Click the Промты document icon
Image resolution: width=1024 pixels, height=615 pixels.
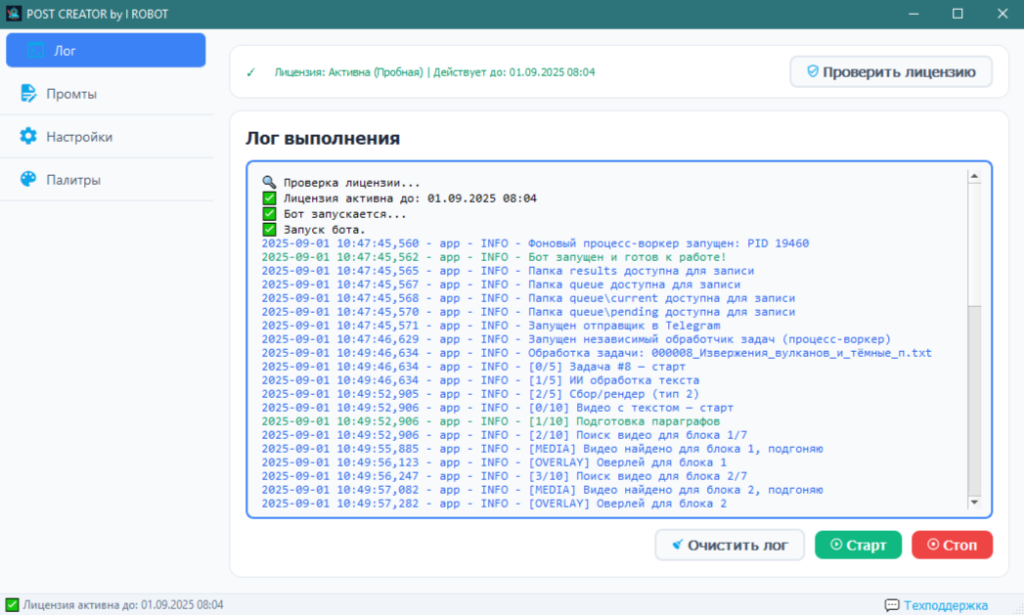(x=28, y=94)
